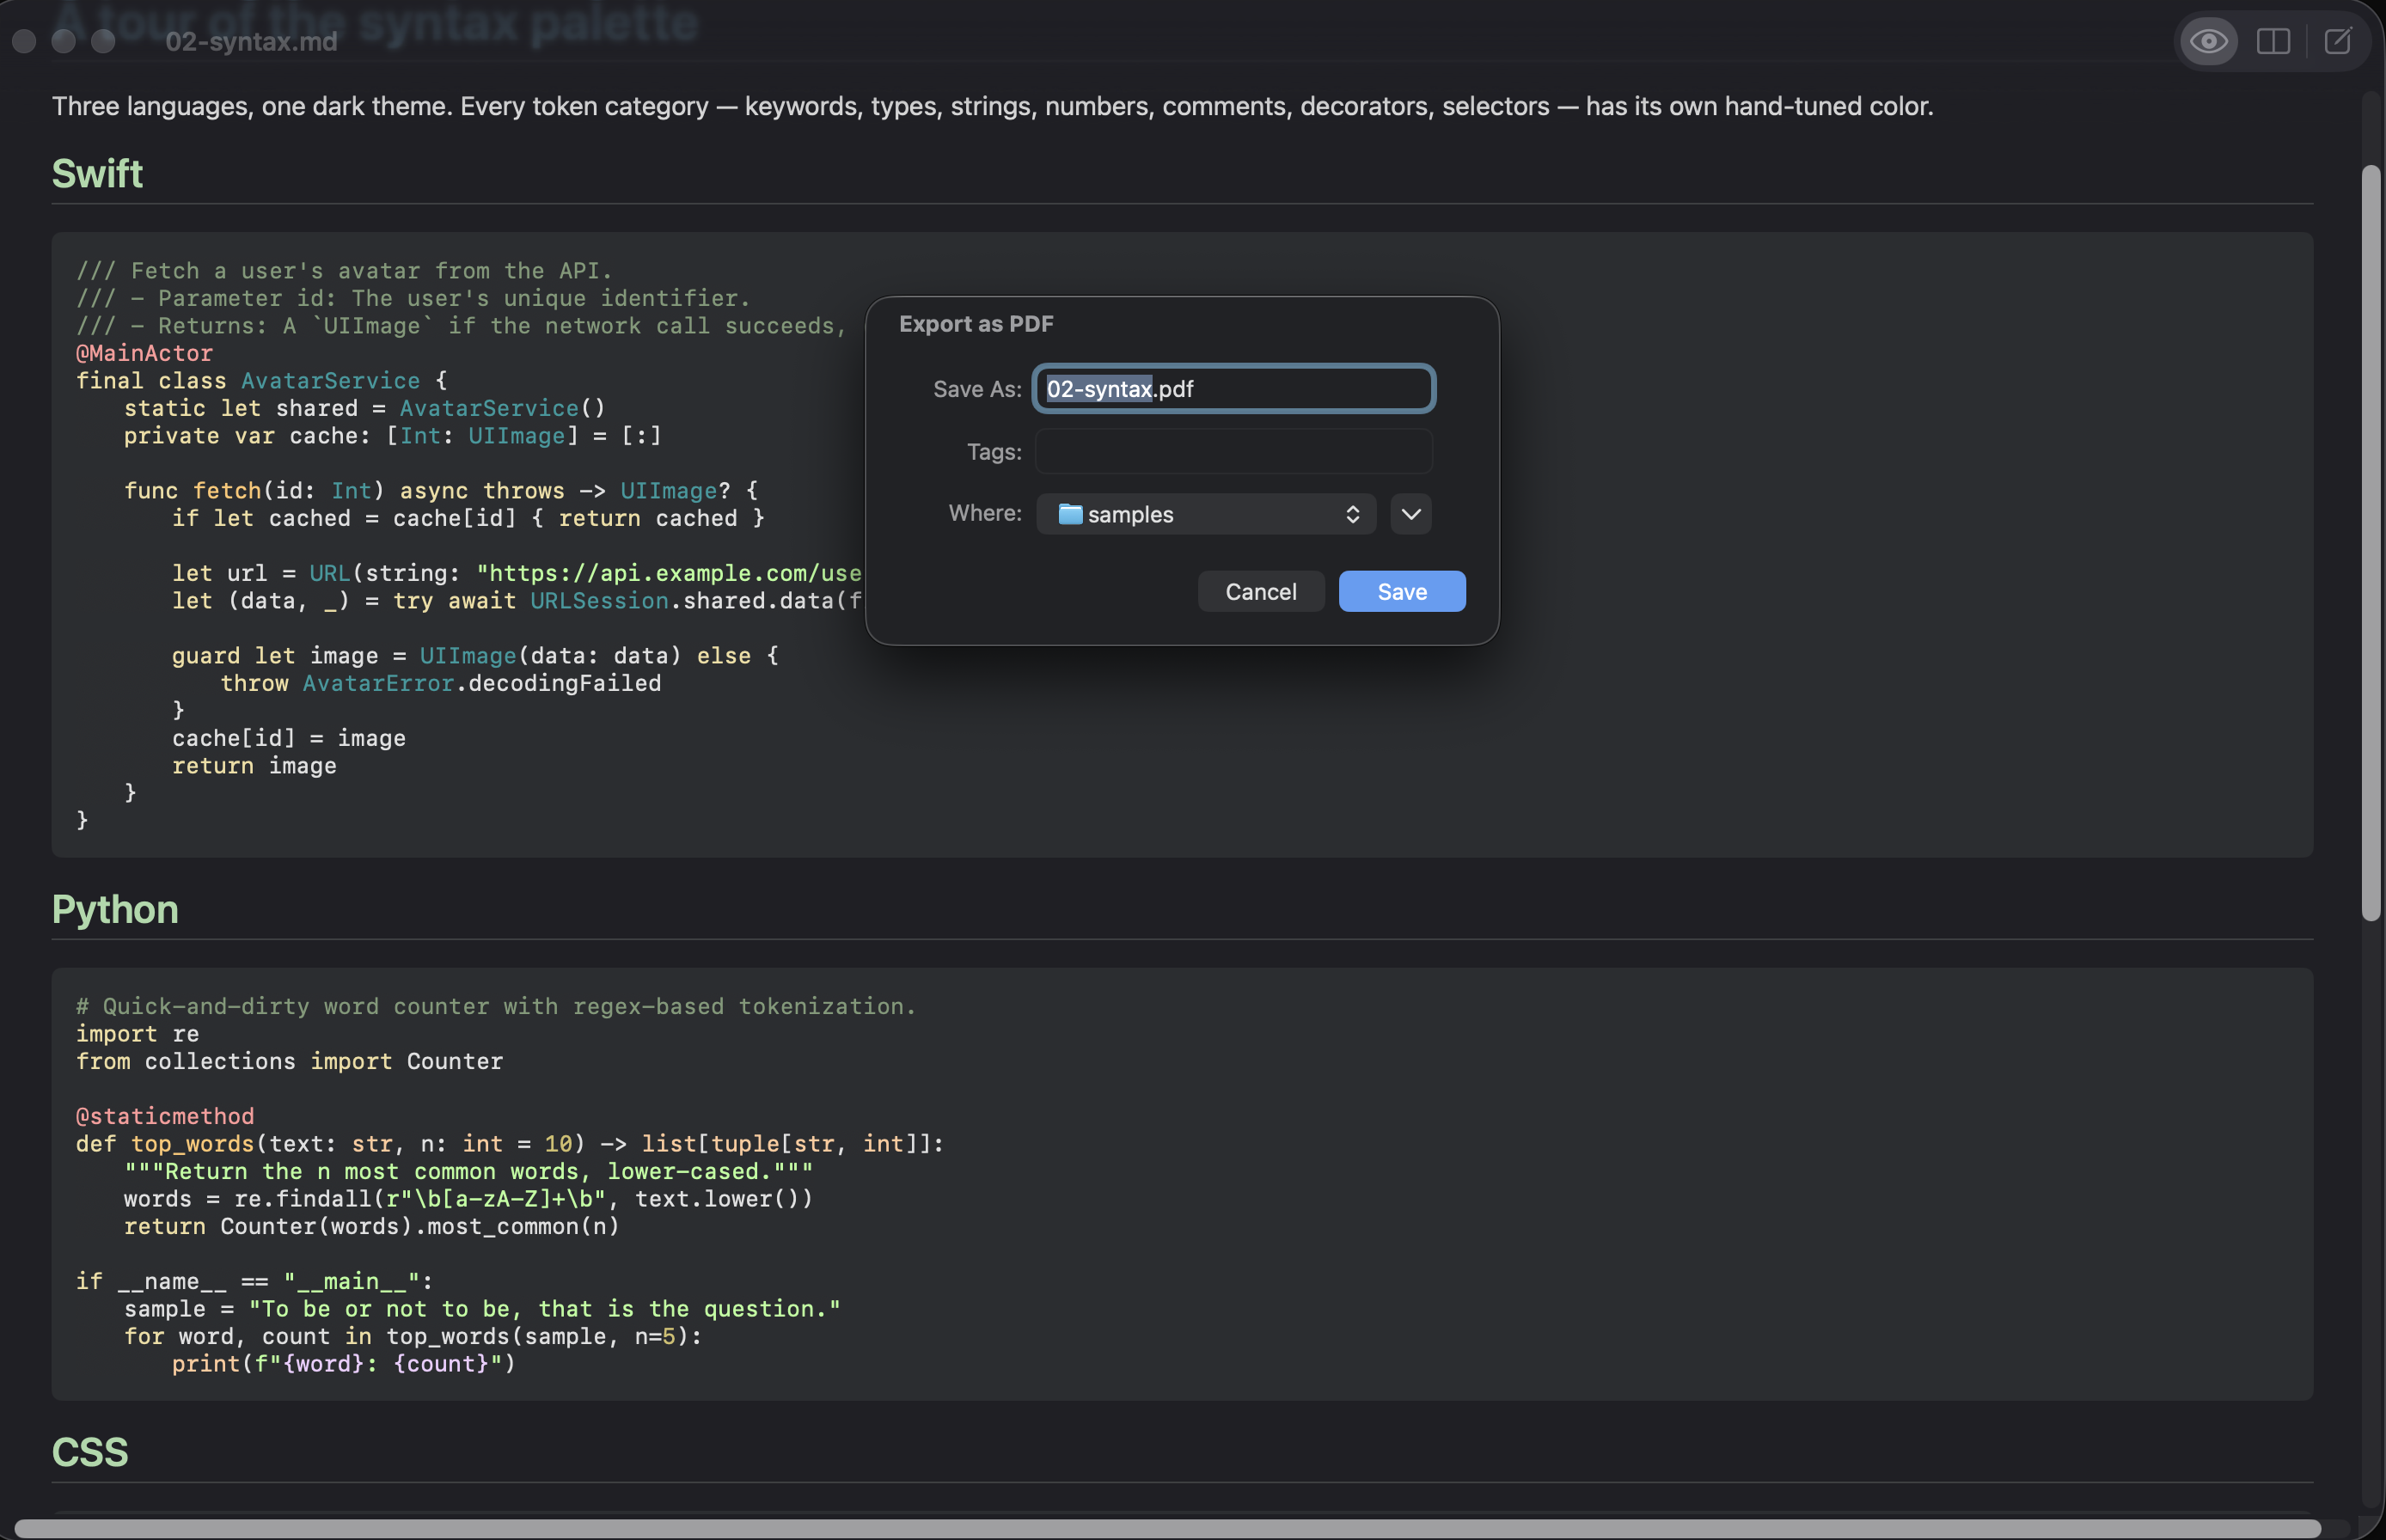Viewport: 2386px width, 1540px height.
Task: Click 'static let shared = AvatarService()' line
Action: 365,408
